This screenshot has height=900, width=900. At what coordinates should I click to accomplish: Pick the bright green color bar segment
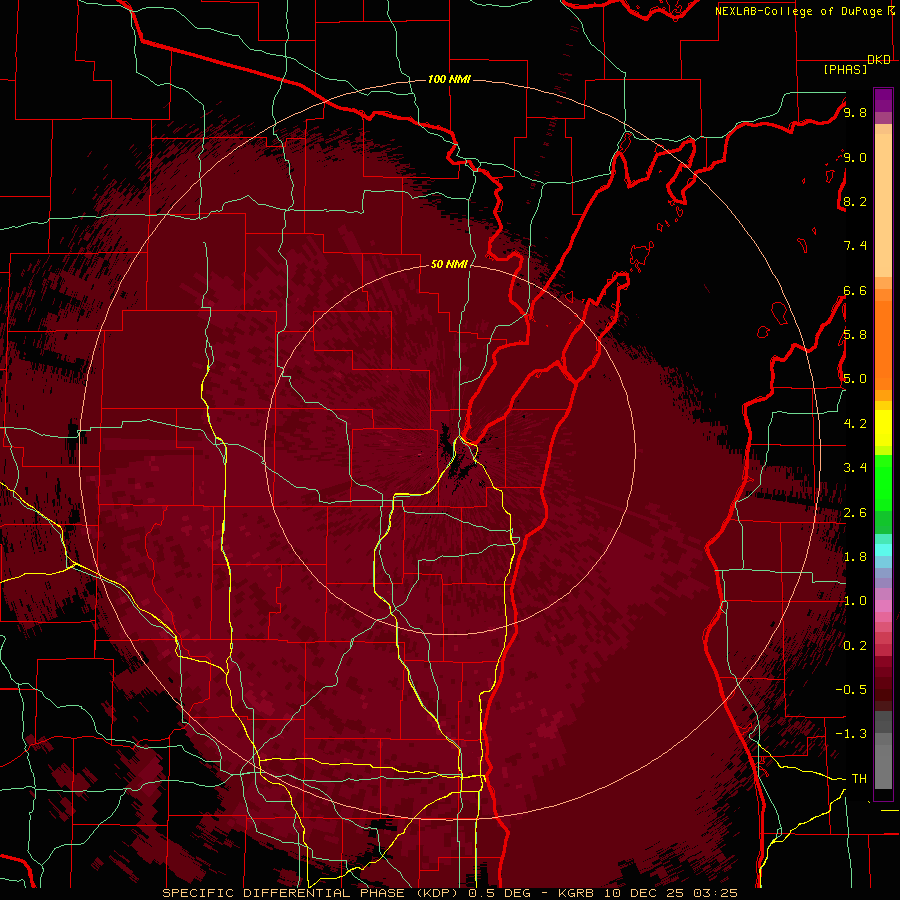click(x=883, y=483)
